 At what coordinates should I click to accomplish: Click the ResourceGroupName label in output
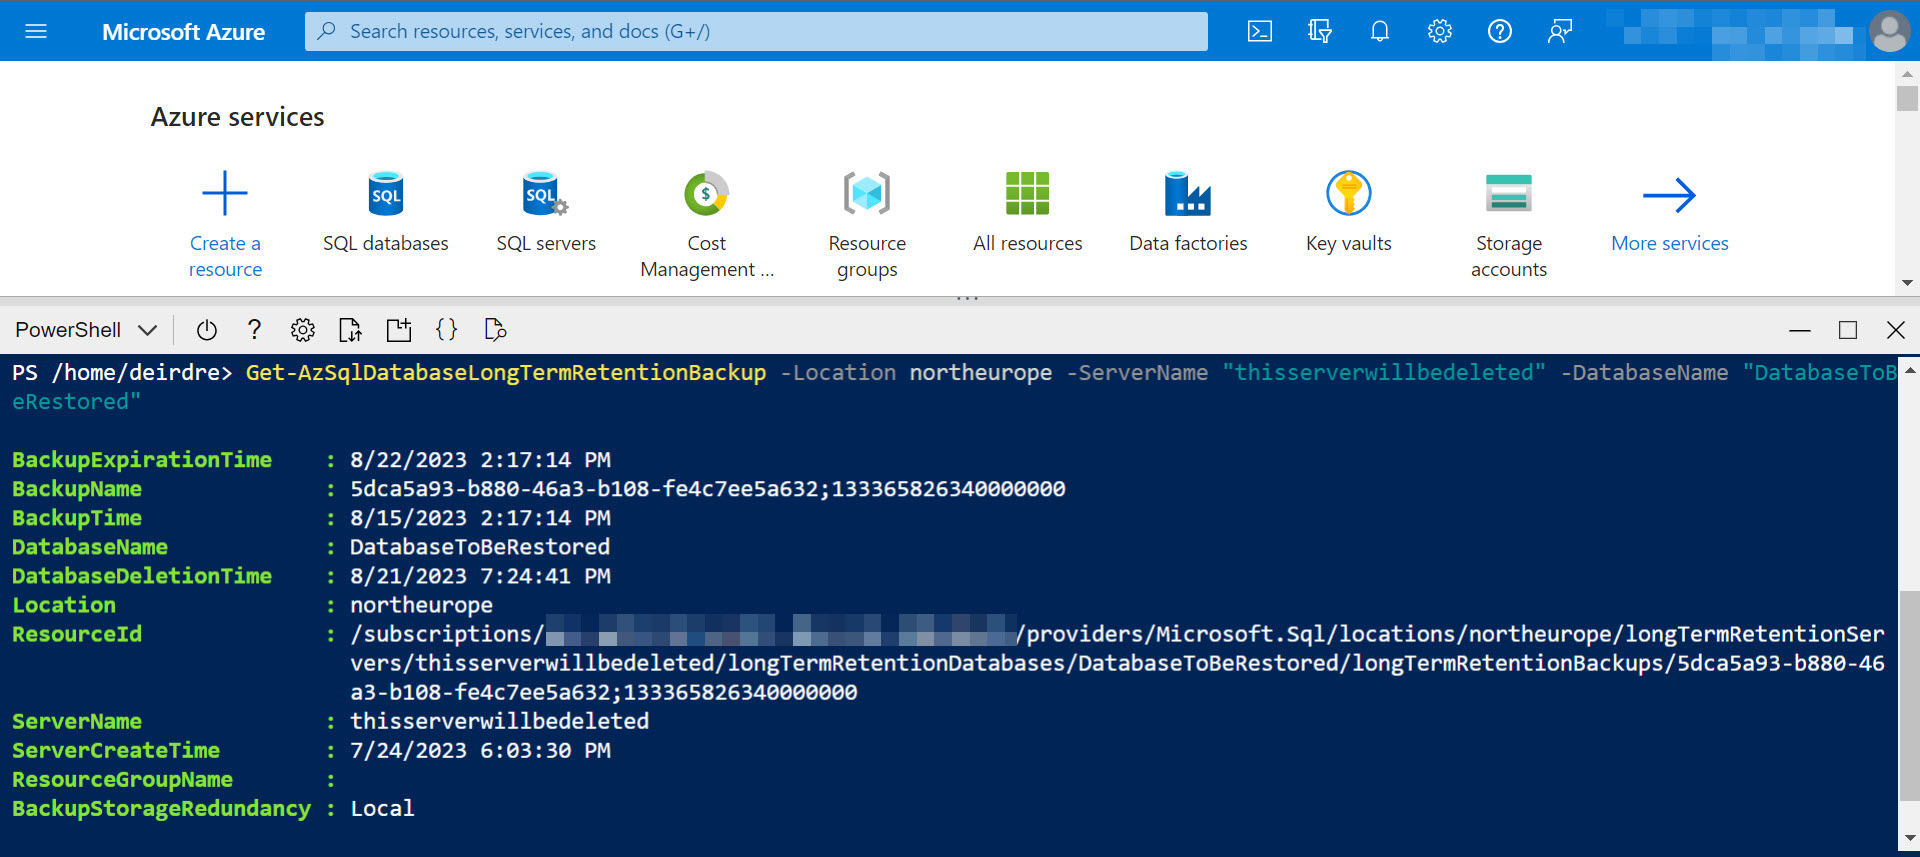pyautogui.click(x=122, y=779)
